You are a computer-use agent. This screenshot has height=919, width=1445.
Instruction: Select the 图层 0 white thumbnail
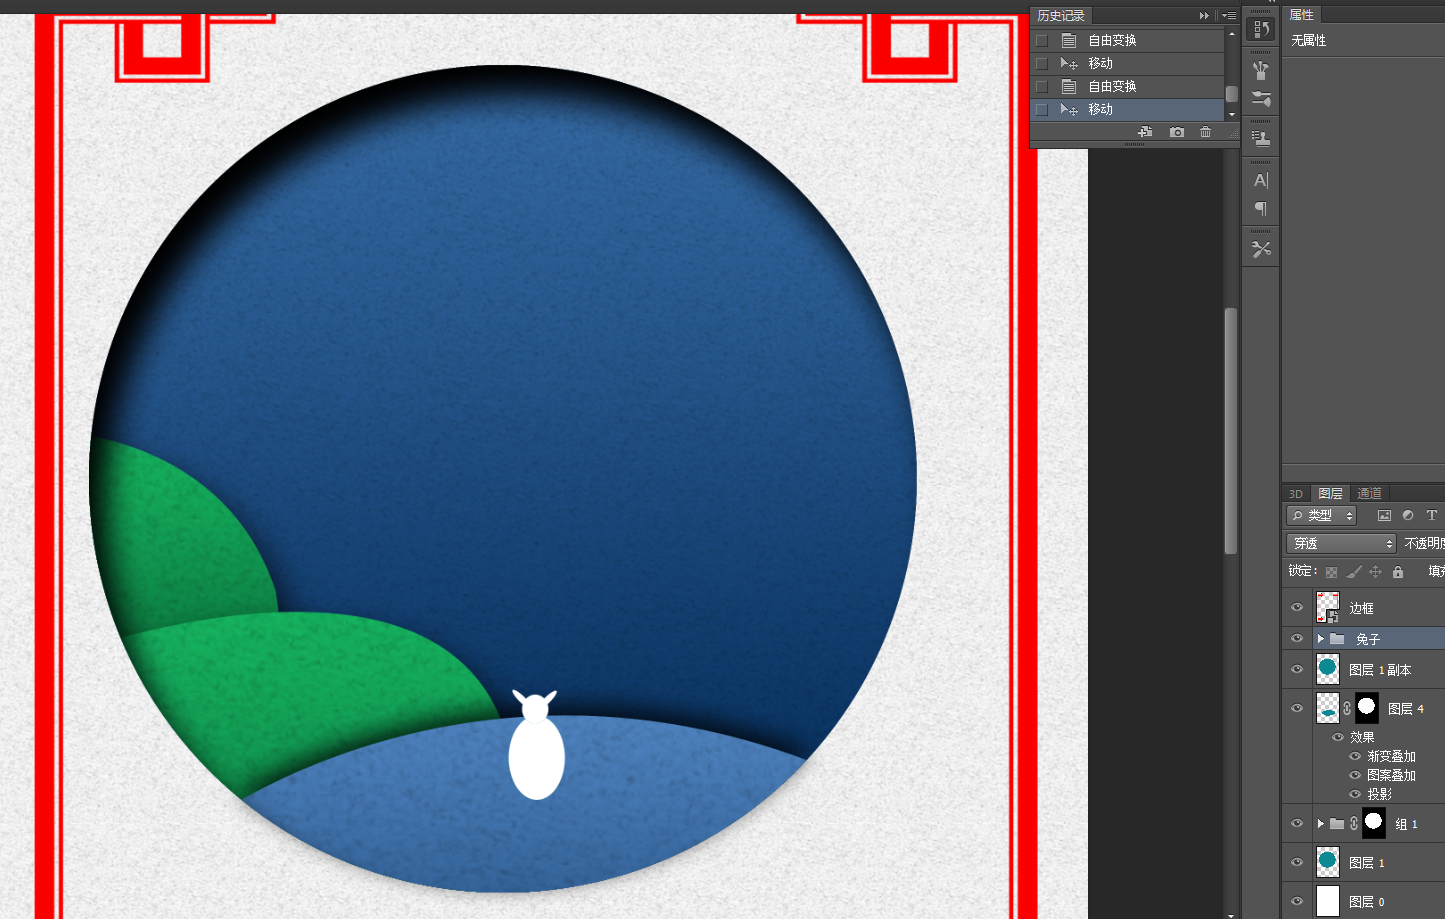(x=1328, y=901)
